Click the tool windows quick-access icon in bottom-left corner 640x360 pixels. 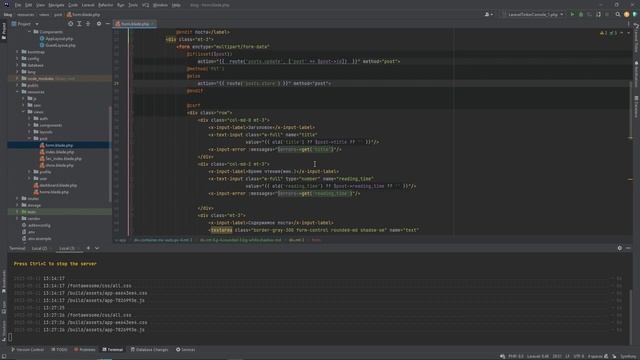4,356
